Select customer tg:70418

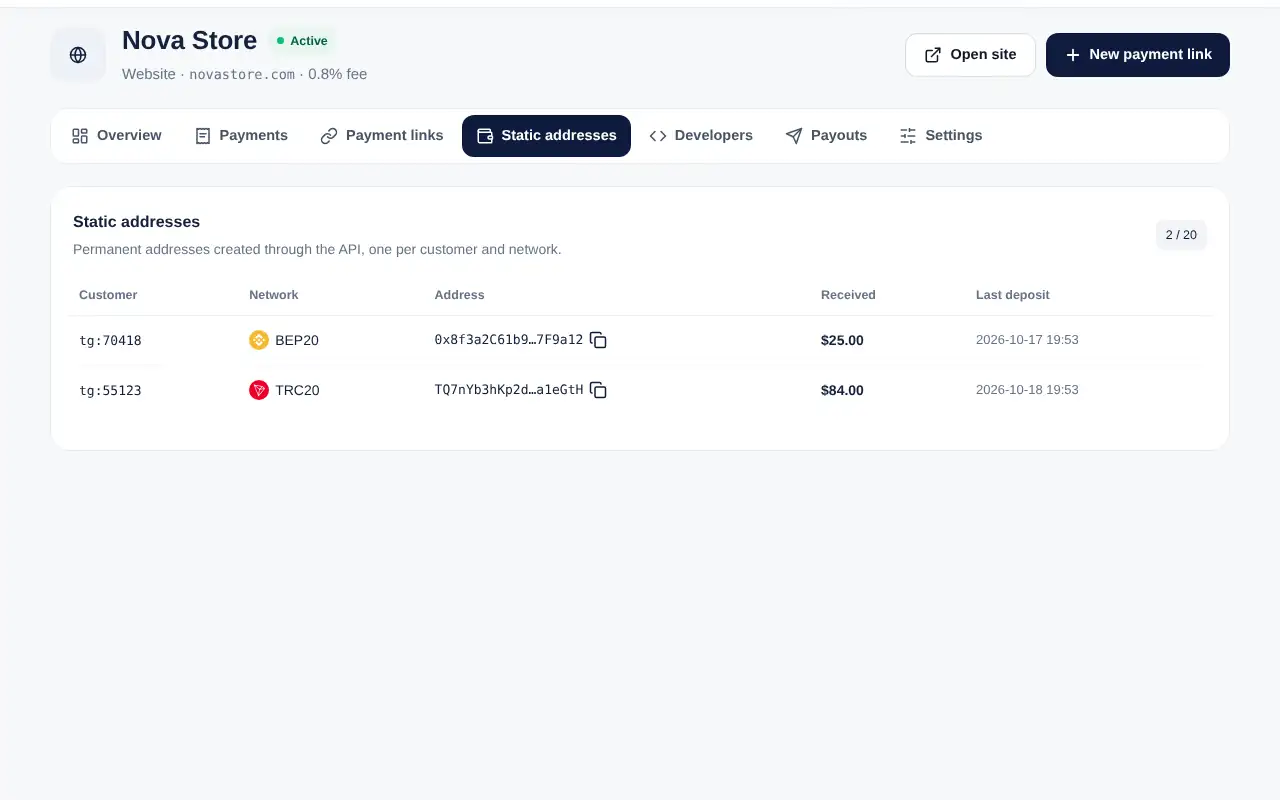point(110,341)
